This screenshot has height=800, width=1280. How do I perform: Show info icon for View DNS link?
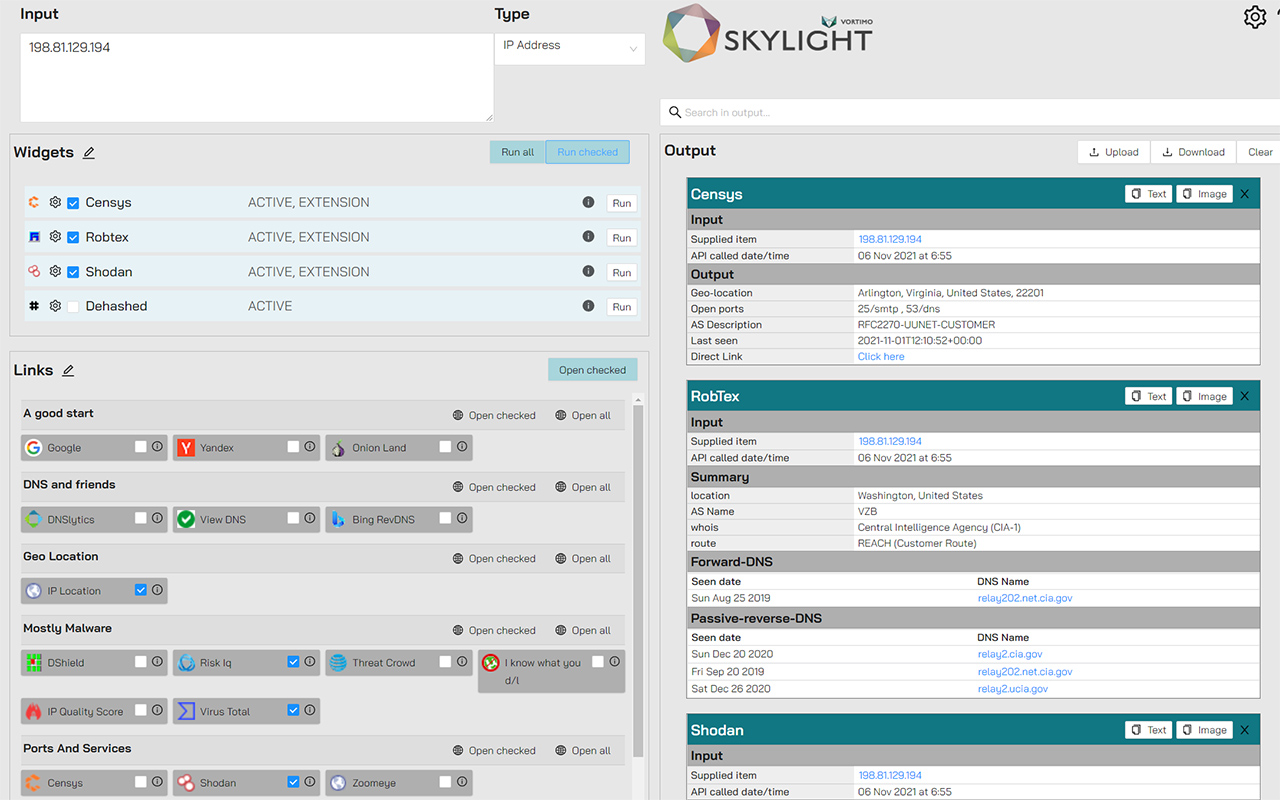coord(309,518)
